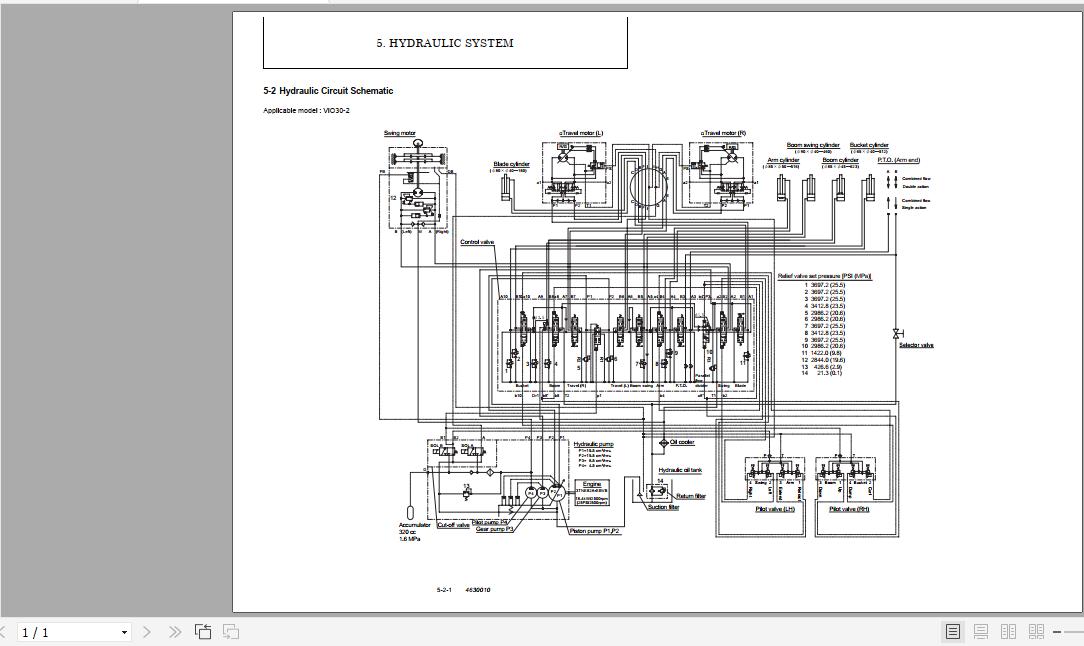1084x646 pixels.
Task: Click the 'Gear pump P3' label
Action: pos(494,529)
